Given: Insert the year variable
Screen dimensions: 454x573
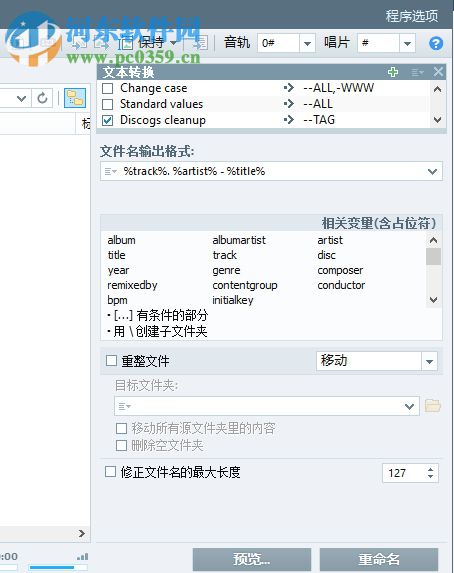Looking at the screenshot, I should pyautogui.click(x=118, y=270).
